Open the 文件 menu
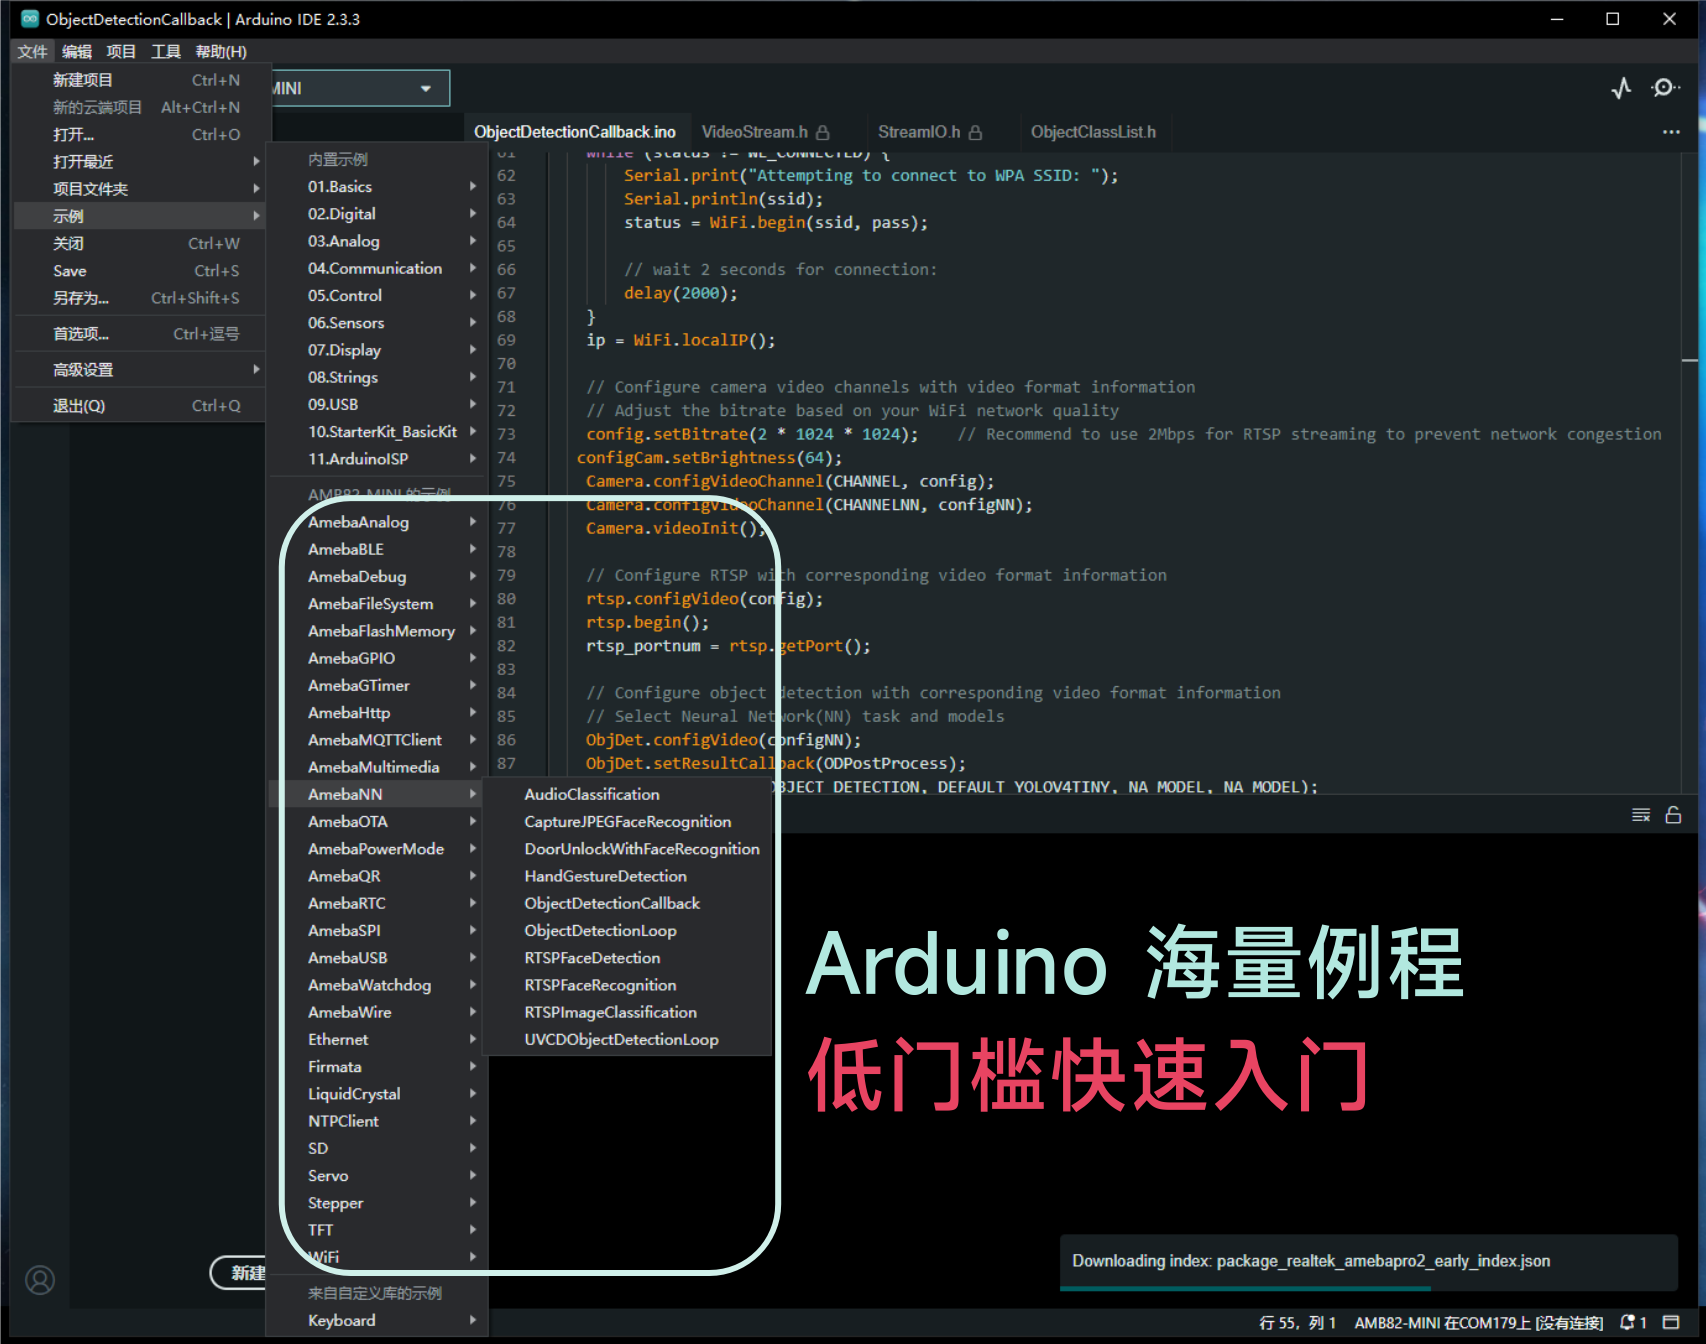The width and height of the screenshot is (1706, 1344). [x=32, y=52]
